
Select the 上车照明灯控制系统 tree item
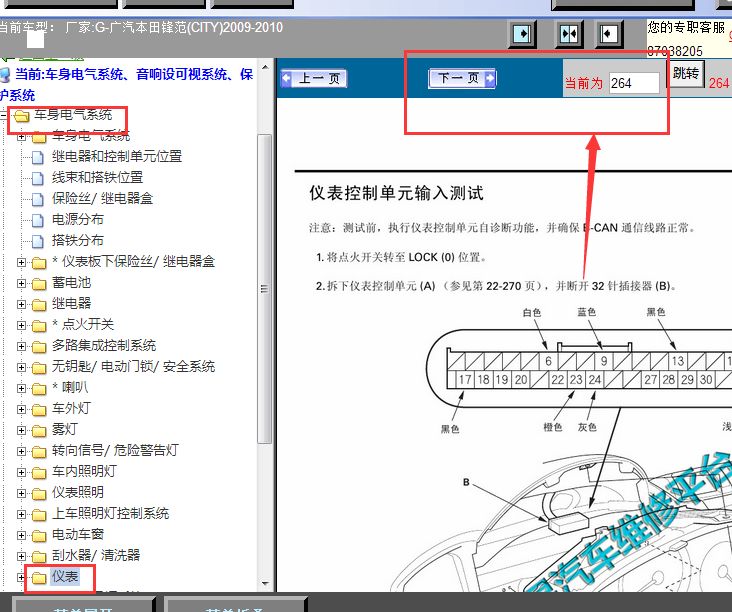(x=110, y=514)
